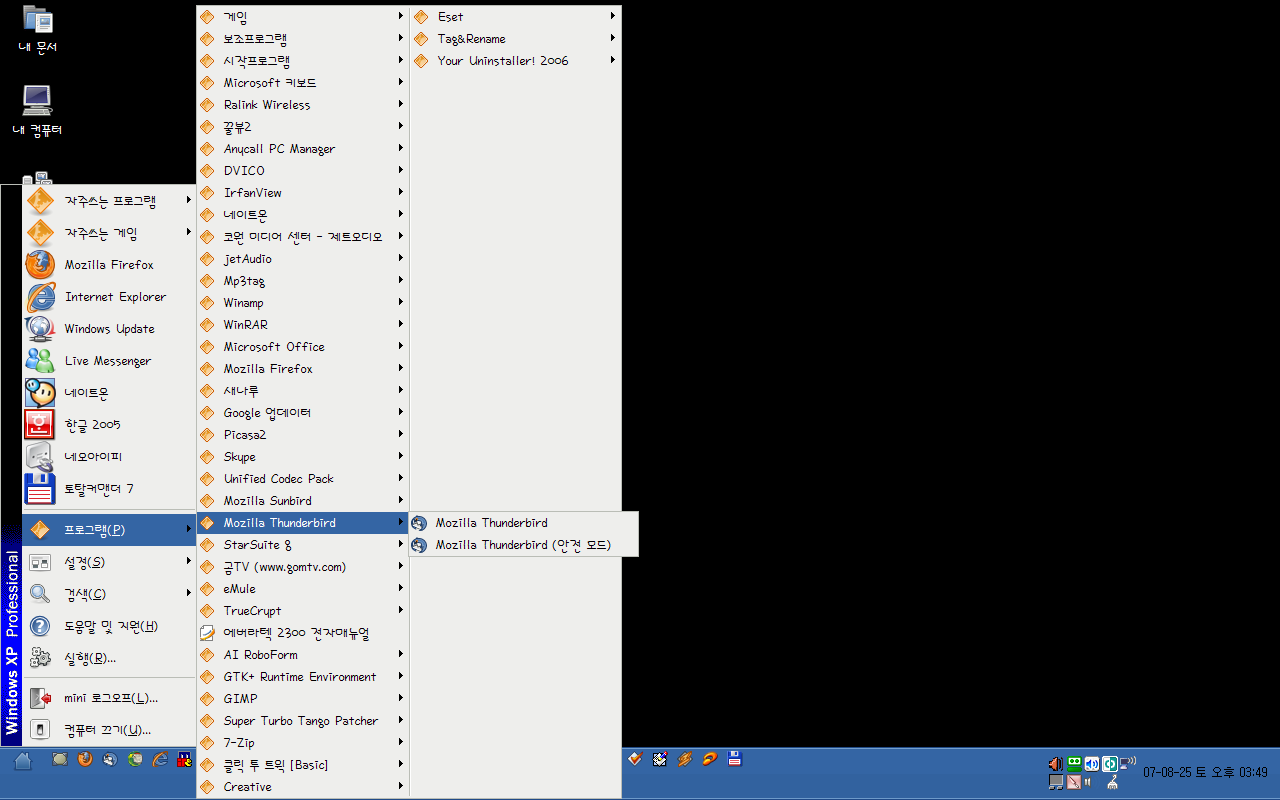Open the Creative program folder
Image resolution: width=1280 pixels, height=800 pixels.
click(303, 787)
